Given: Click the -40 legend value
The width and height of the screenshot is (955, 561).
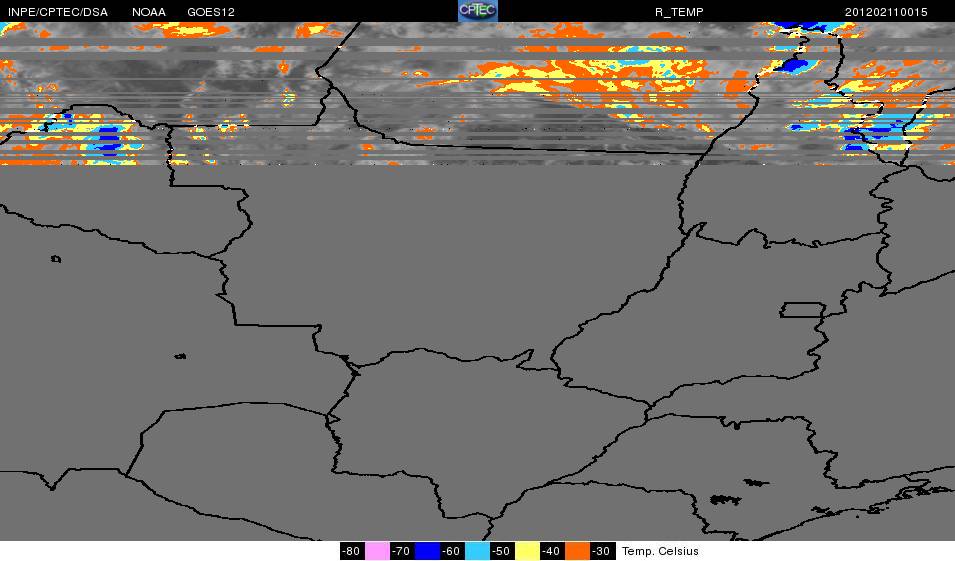Looking at the screenshot, I should tap(552, 551).
